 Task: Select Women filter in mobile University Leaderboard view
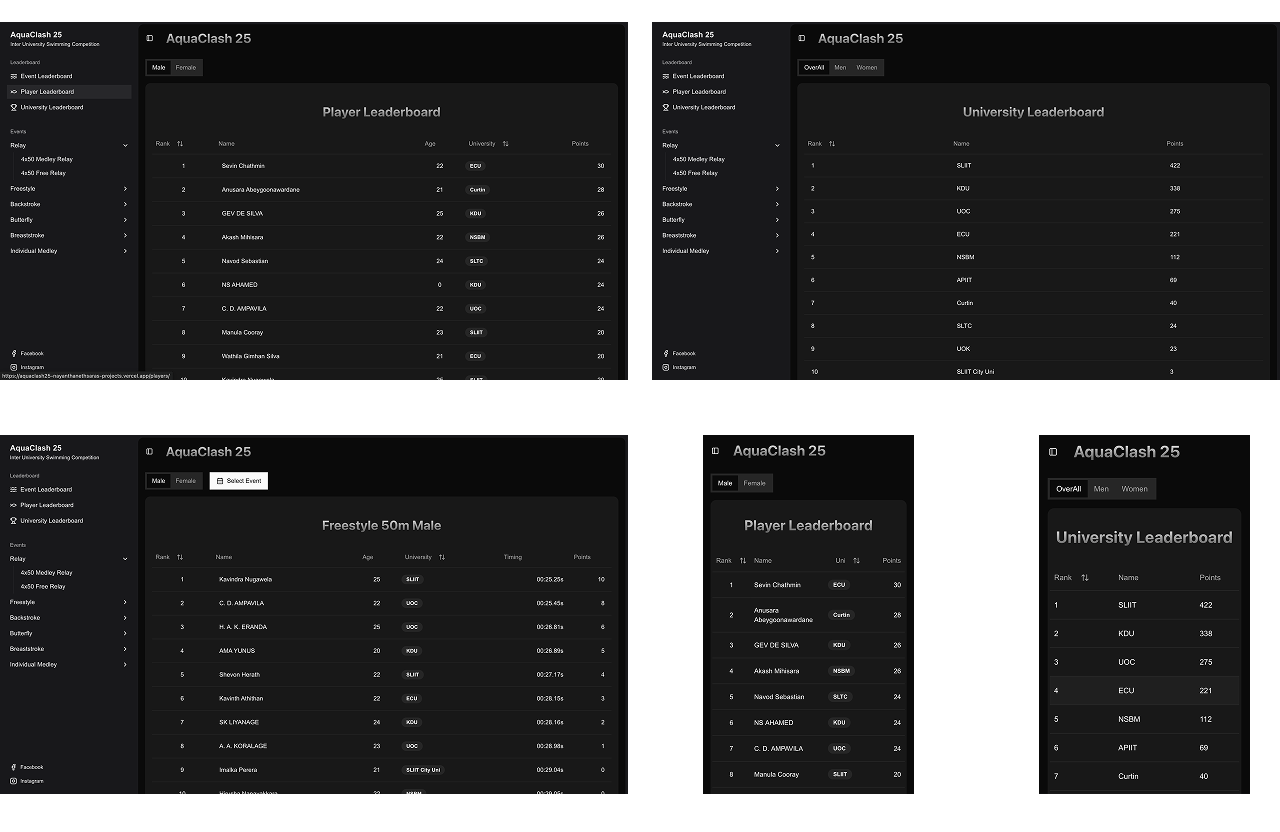[1134, 489]
